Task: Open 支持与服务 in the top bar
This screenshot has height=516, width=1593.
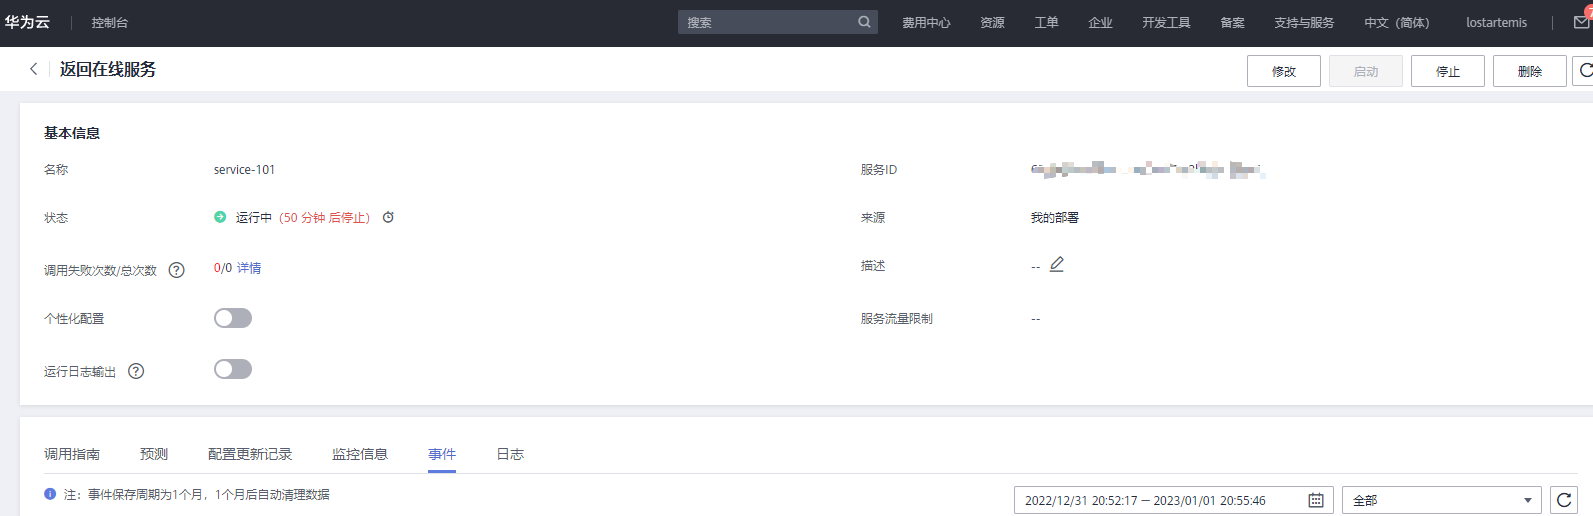Action: click(1304, 22)
